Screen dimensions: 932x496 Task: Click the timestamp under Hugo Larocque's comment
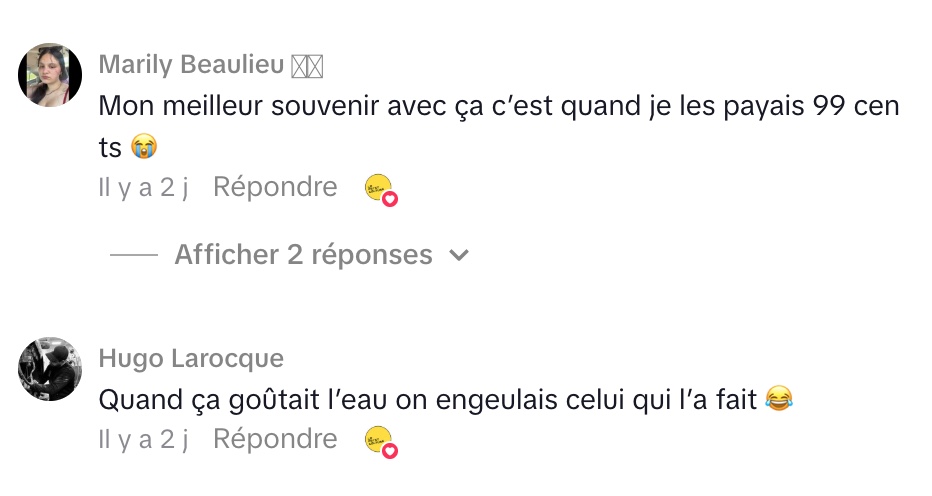click(x=144, y=439)
